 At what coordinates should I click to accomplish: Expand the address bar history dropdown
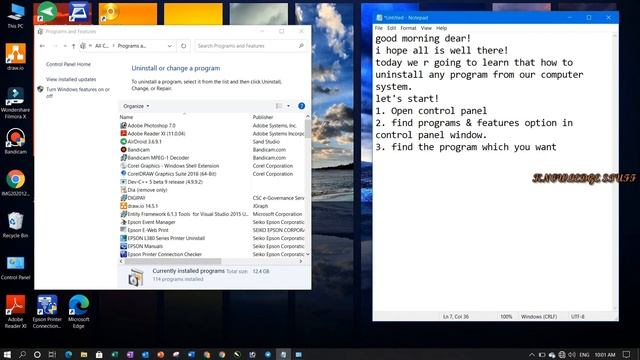click(170, 46)
